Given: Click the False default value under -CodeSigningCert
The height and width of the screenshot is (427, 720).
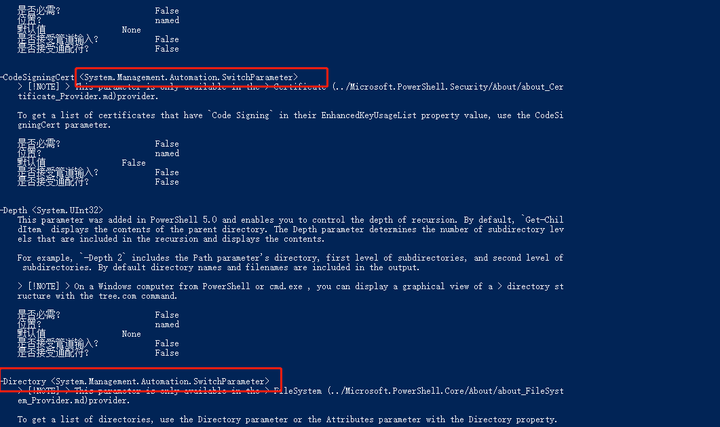Looking at the screenshot, I should 133,163.
